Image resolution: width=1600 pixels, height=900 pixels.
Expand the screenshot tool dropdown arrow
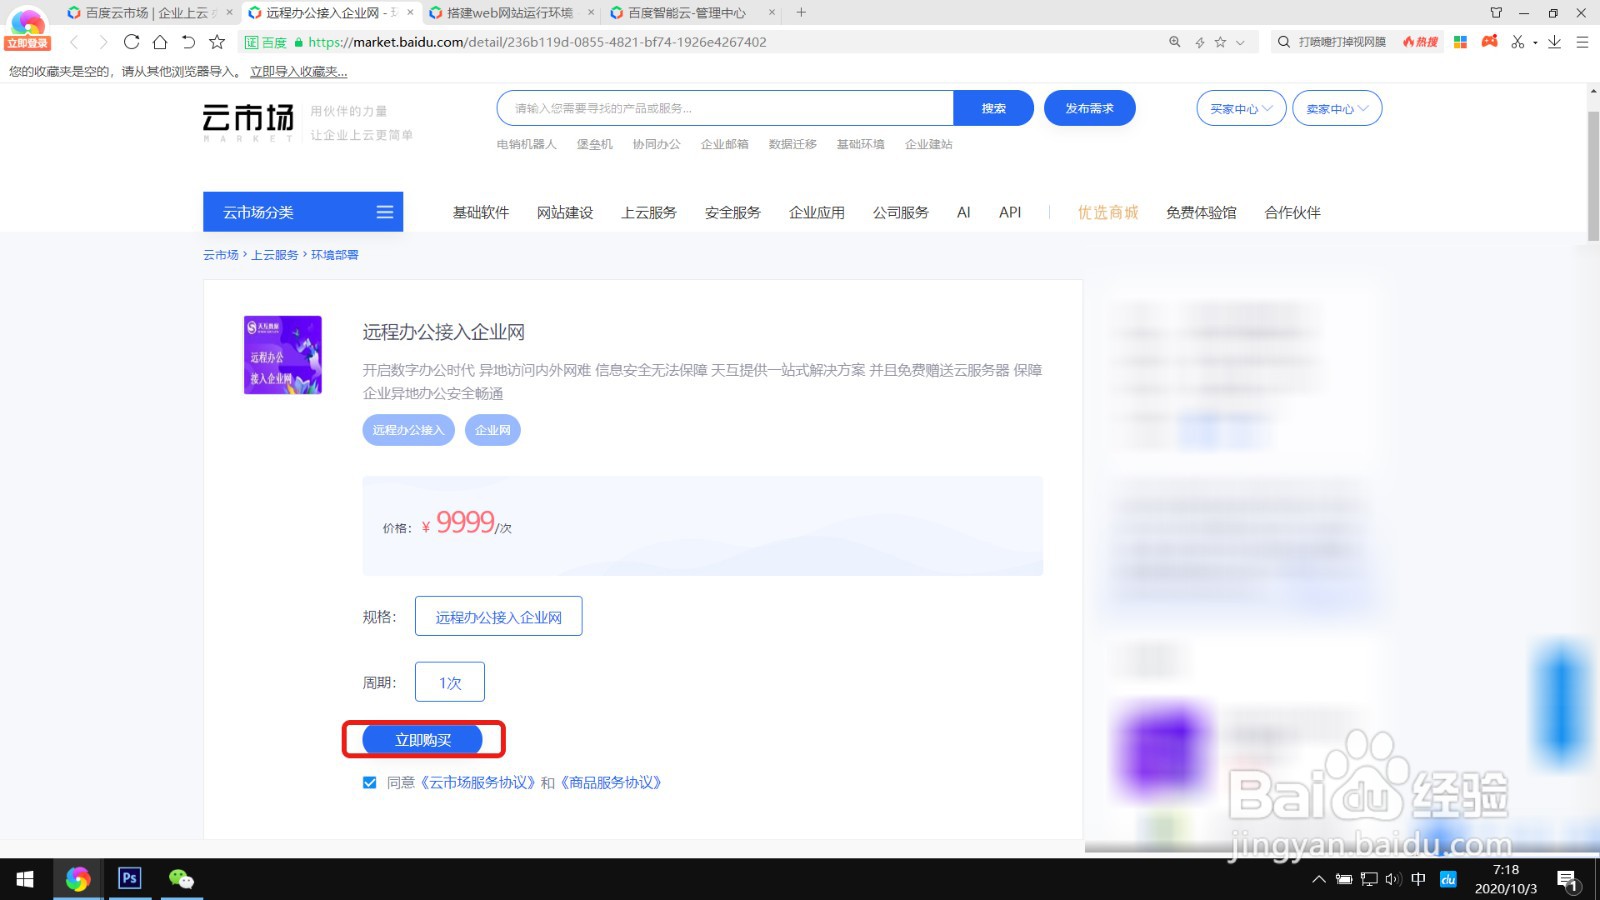(x=1535, y=43)
